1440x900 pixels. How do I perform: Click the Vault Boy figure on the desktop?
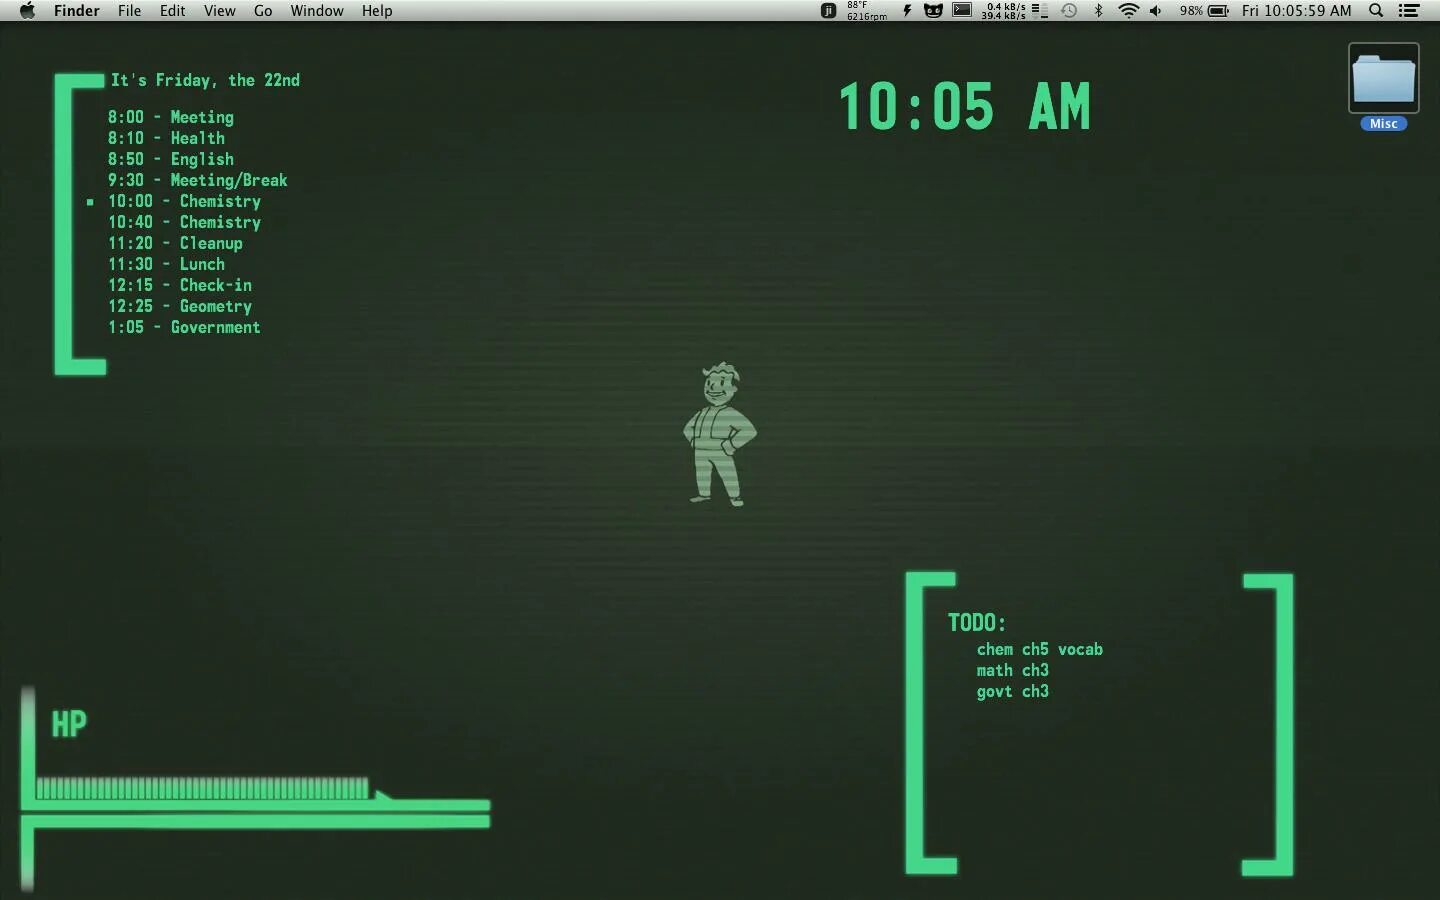tap(719, 434)
